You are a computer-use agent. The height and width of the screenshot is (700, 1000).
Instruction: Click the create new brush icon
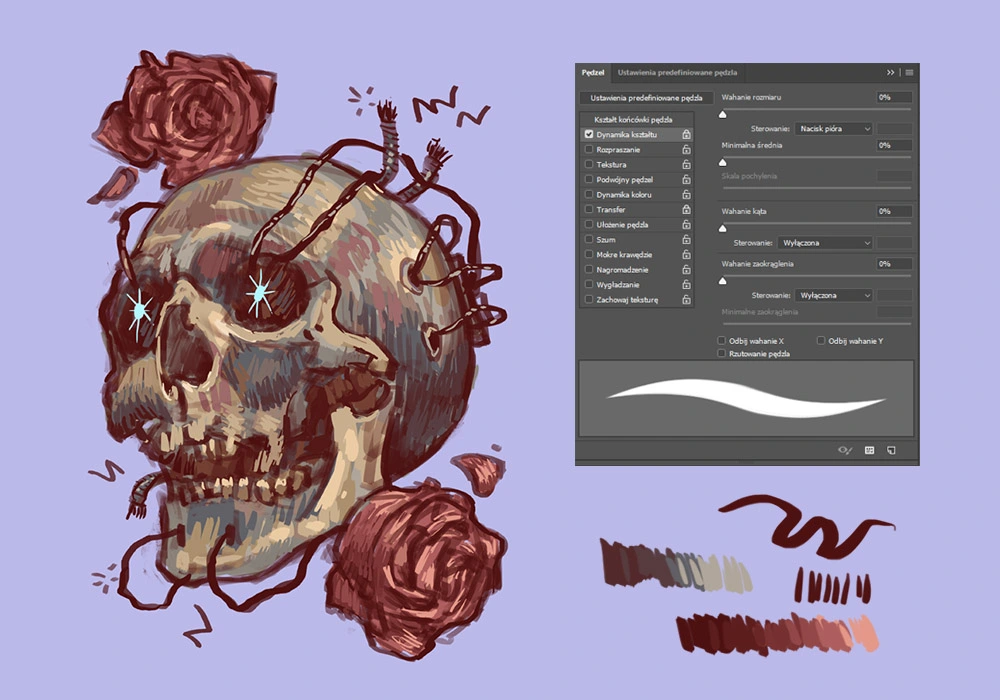coord(892,451)
